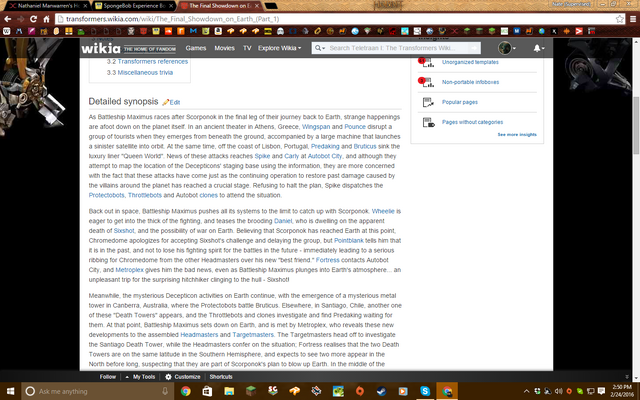Click See more insights
The width and height of the screenshot is (640, 400).
517,135
